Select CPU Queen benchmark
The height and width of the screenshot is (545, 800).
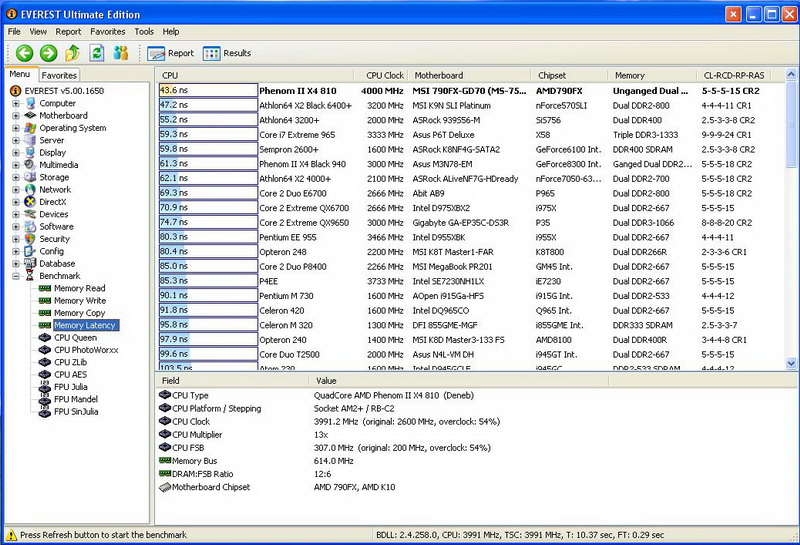coord(75,337)
